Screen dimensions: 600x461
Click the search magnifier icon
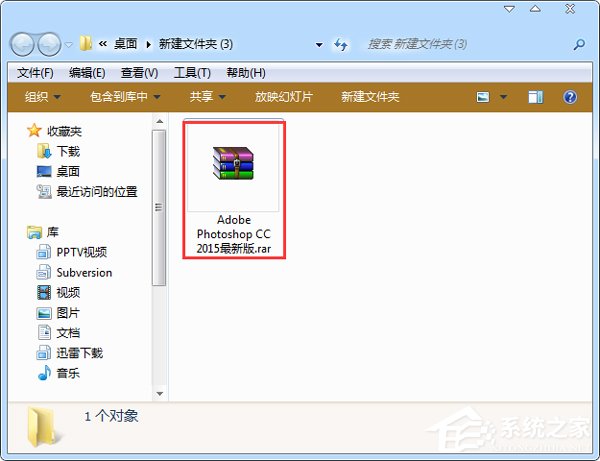[579, 44]
